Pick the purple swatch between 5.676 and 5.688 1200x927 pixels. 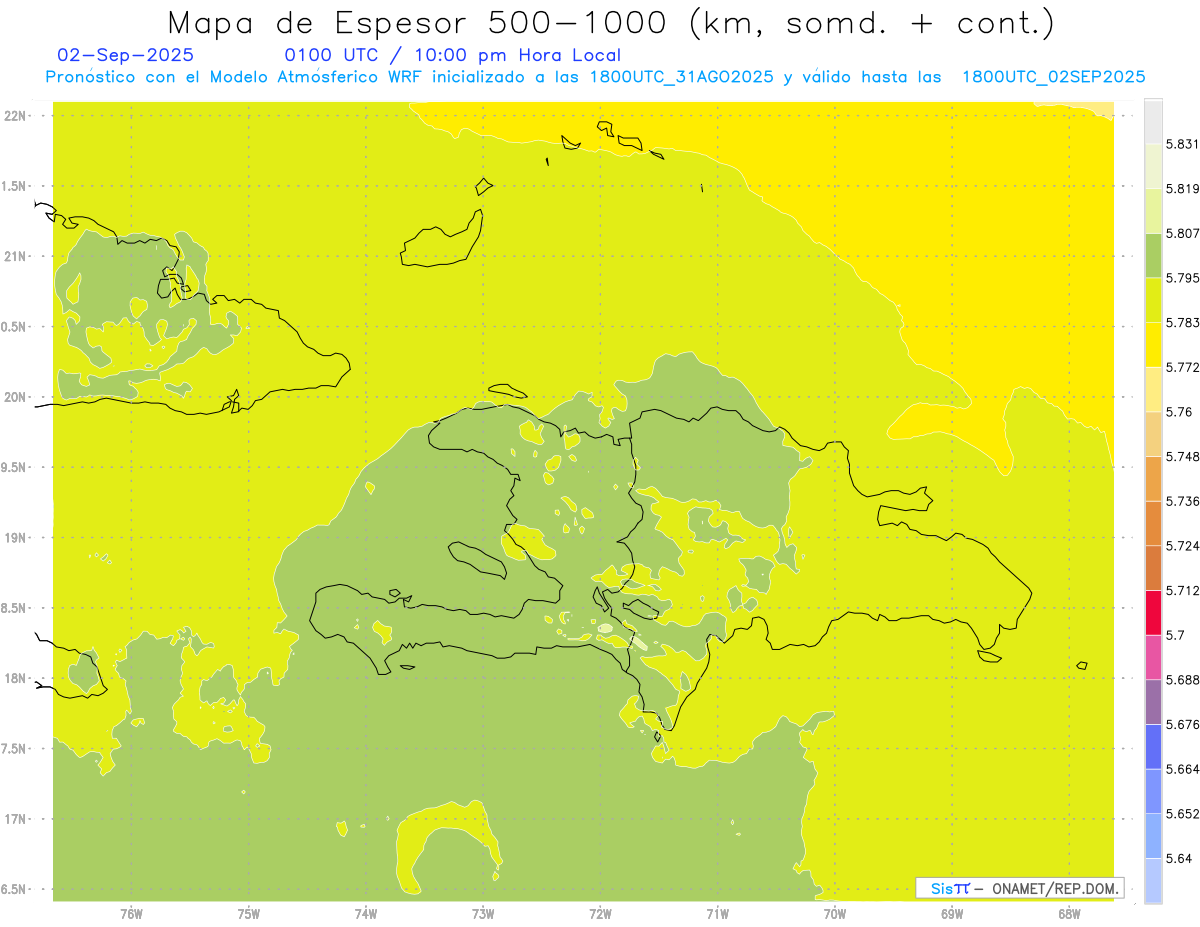1153,701
